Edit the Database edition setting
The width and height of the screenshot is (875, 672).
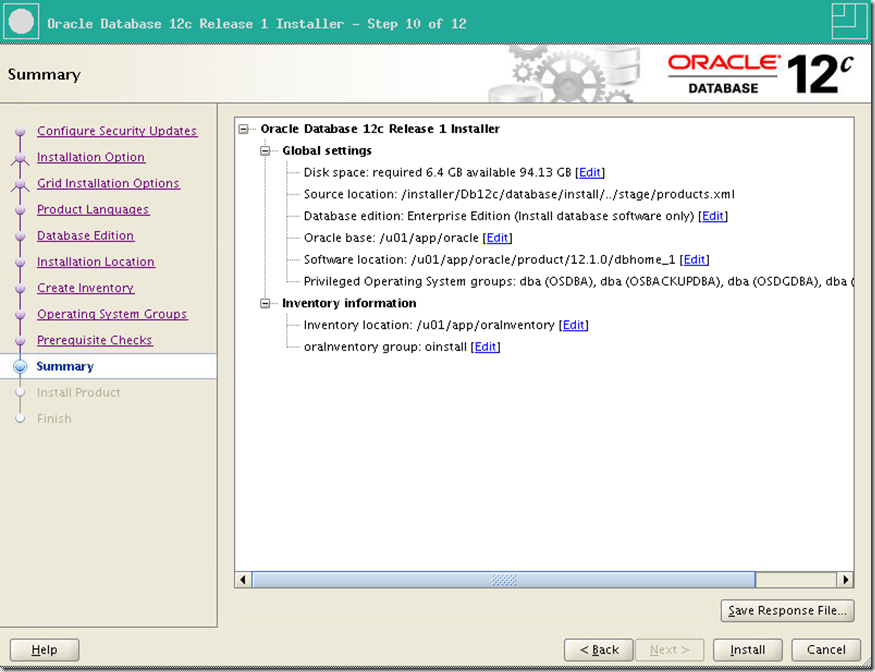713,216
